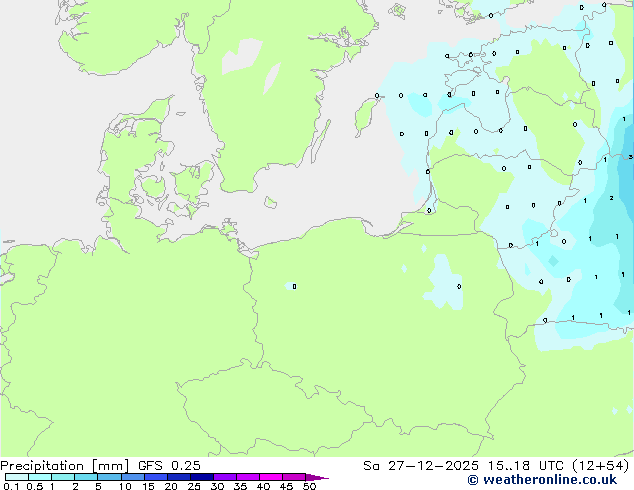Click the '2' precipitation value on the map
Screen dimensions: 634x490
point(611,198)
